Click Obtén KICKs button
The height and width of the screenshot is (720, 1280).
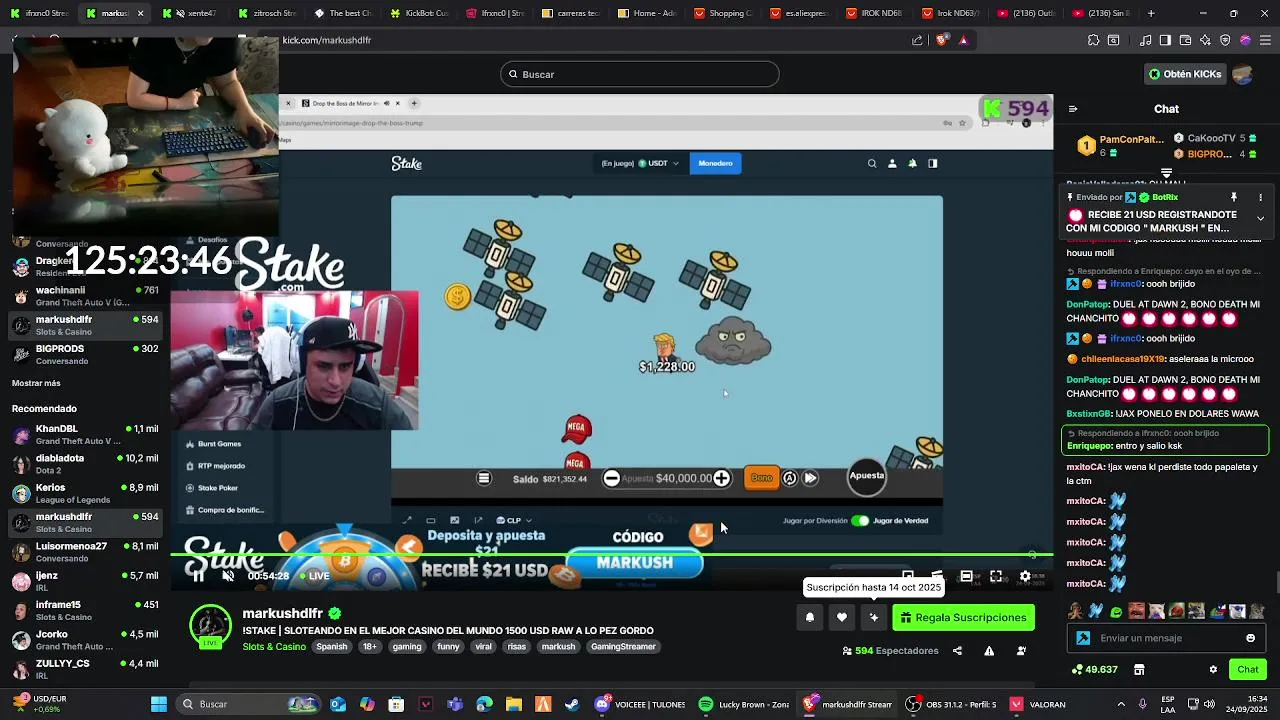pyautogui.click(x=1185, y=74)
